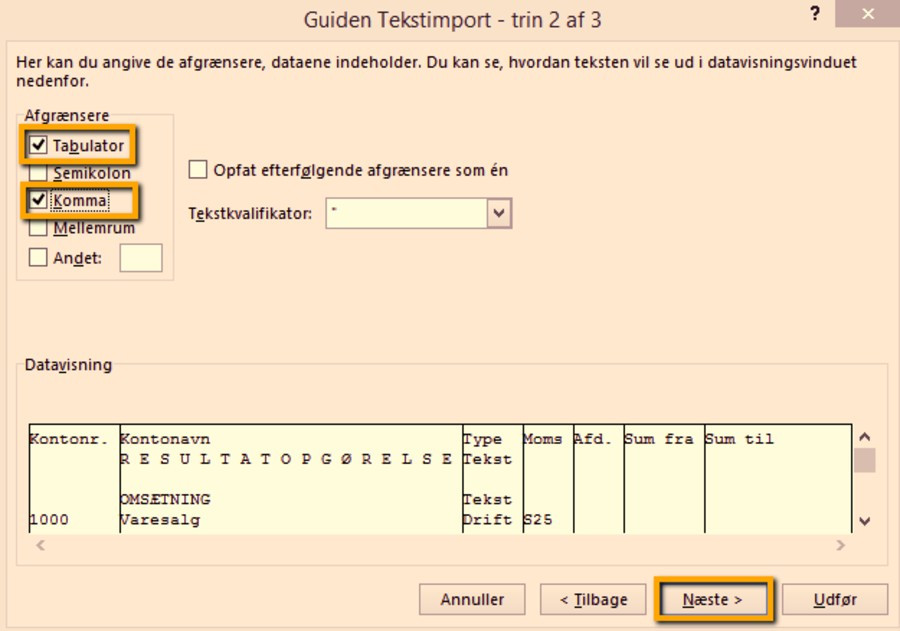Click the Andet custom delimiter text field
900x631 pixels.
click(x=140, y=258)
